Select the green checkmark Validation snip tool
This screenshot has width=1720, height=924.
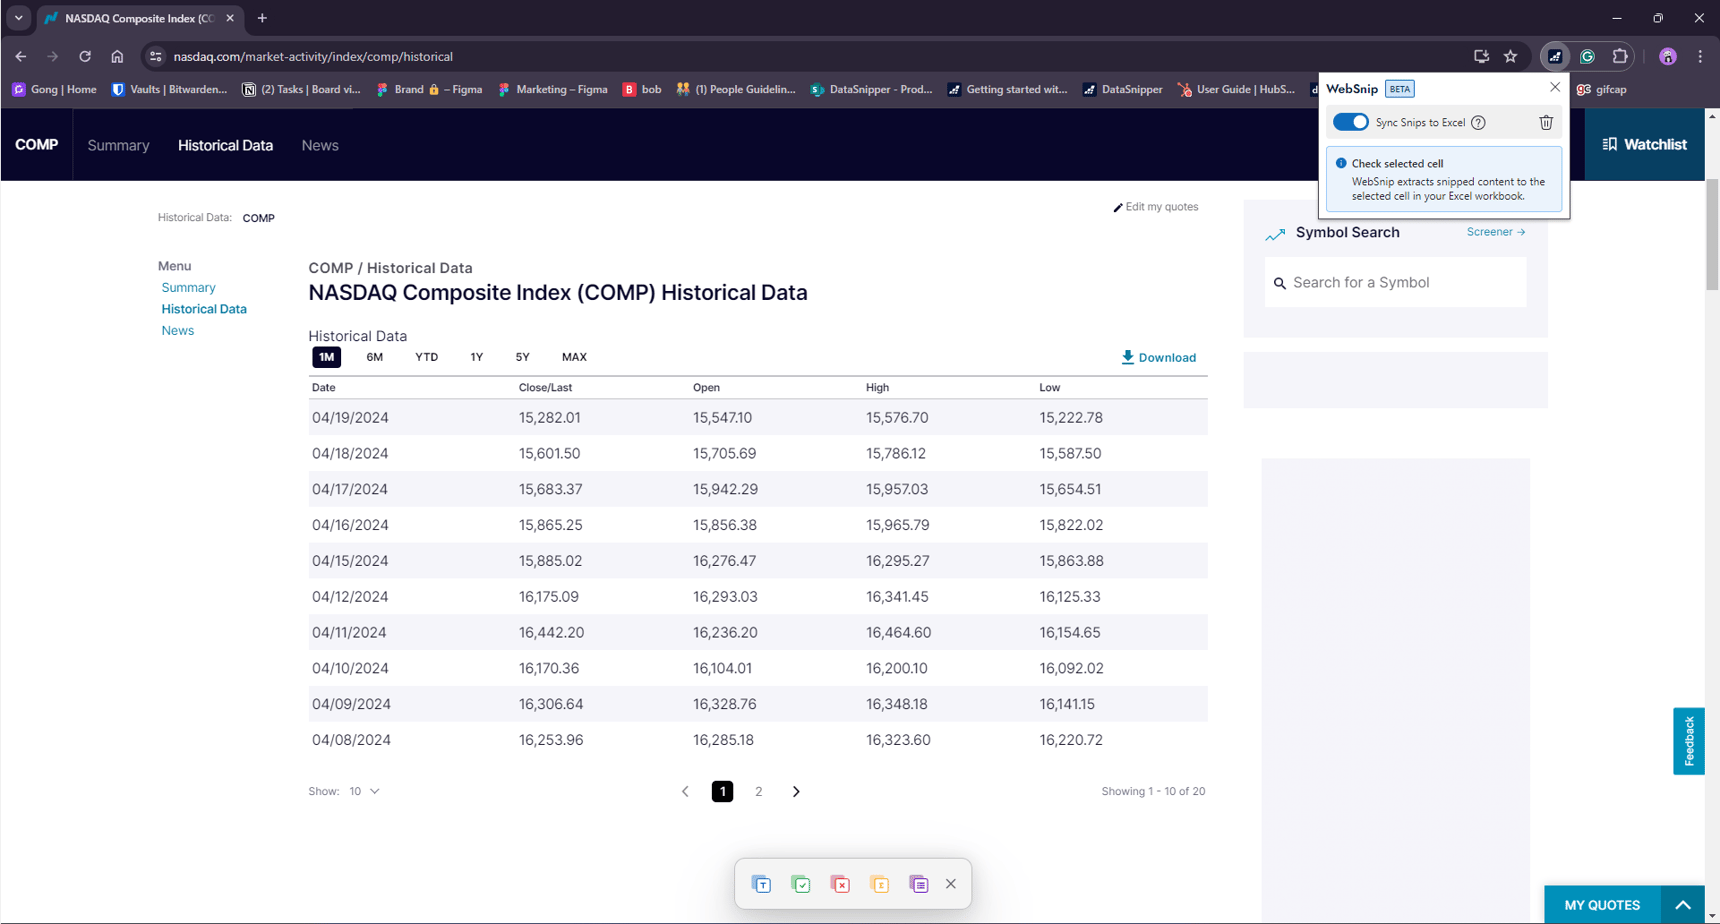(801, 884)
